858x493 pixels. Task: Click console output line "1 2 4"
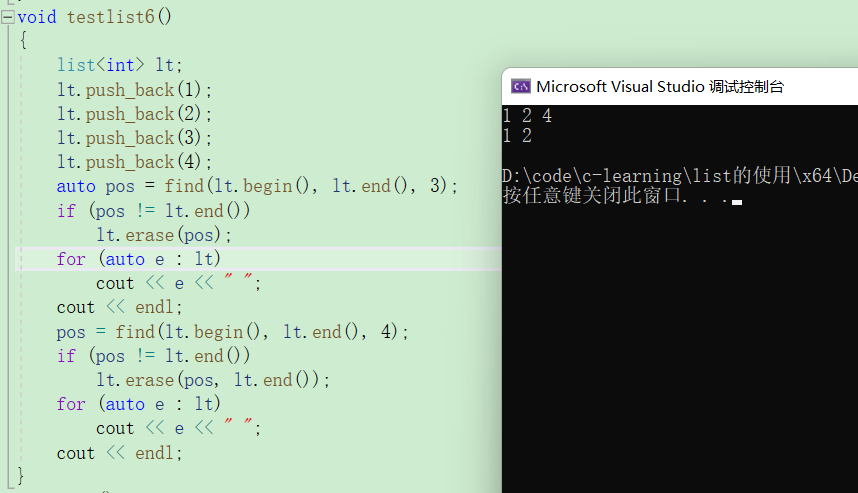pyautogui.click(x=527, y=115)
